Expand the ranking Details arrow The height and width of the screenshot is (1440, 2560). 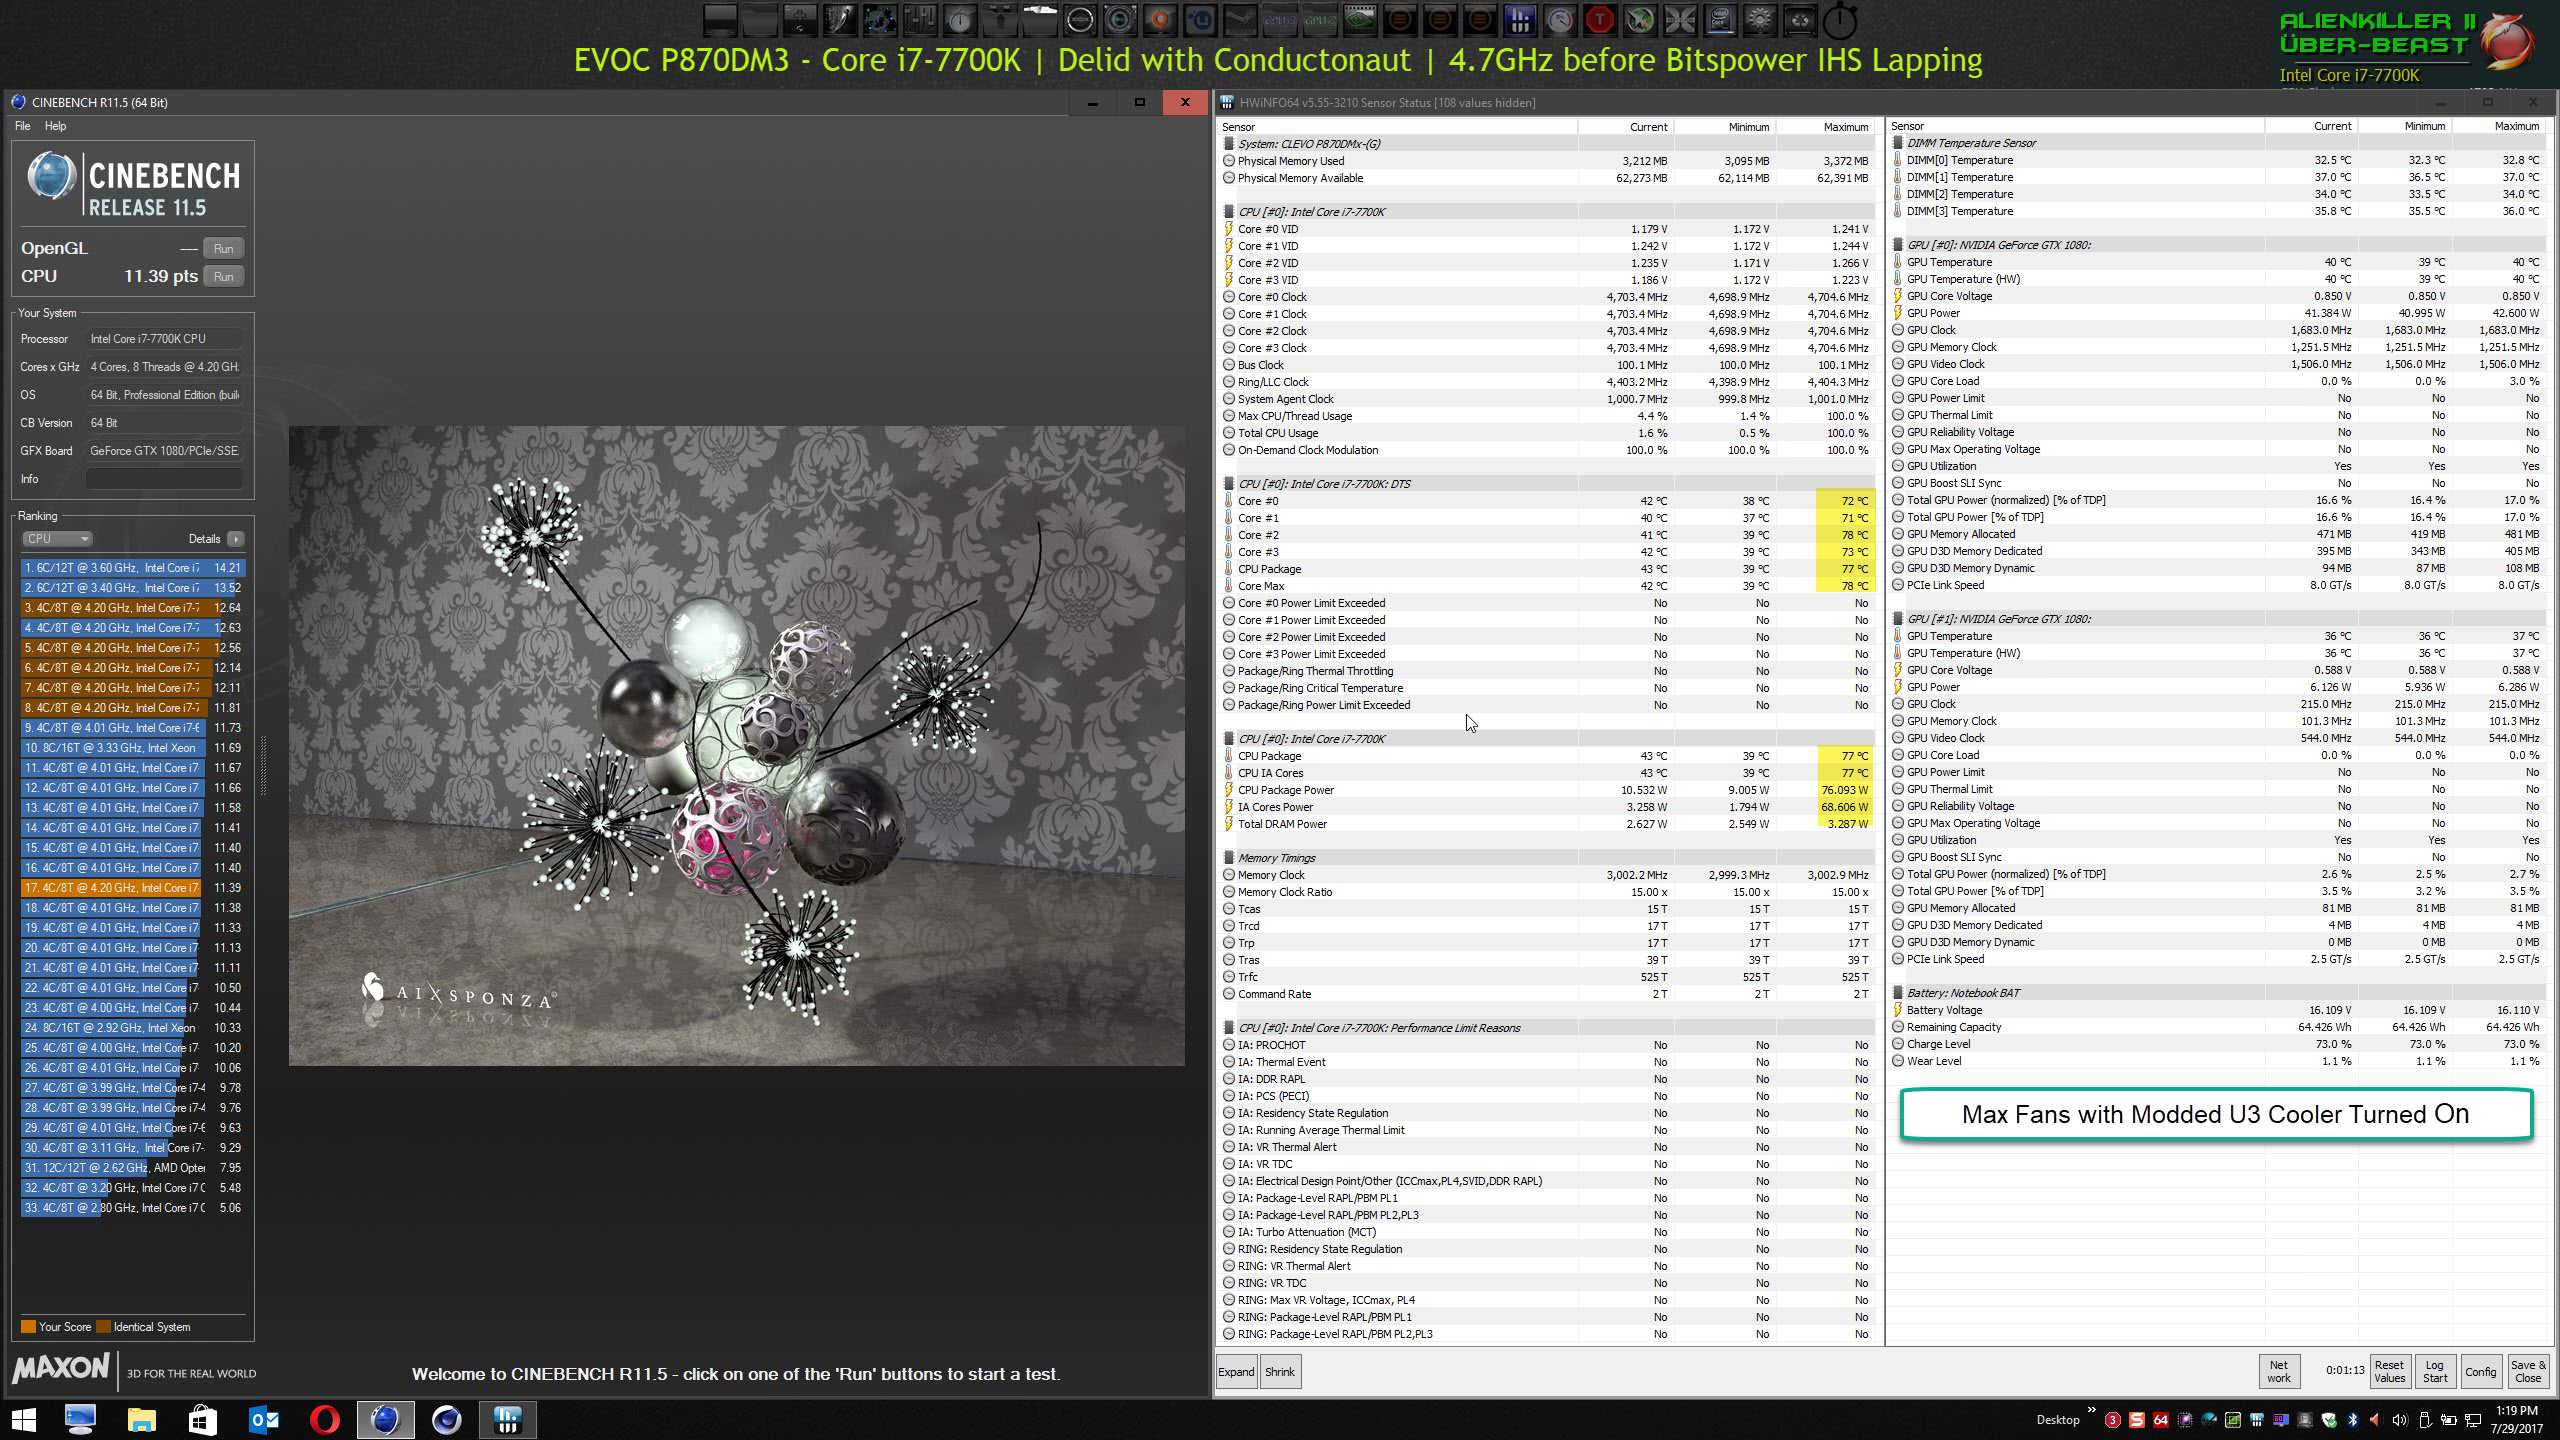point(235,539)
